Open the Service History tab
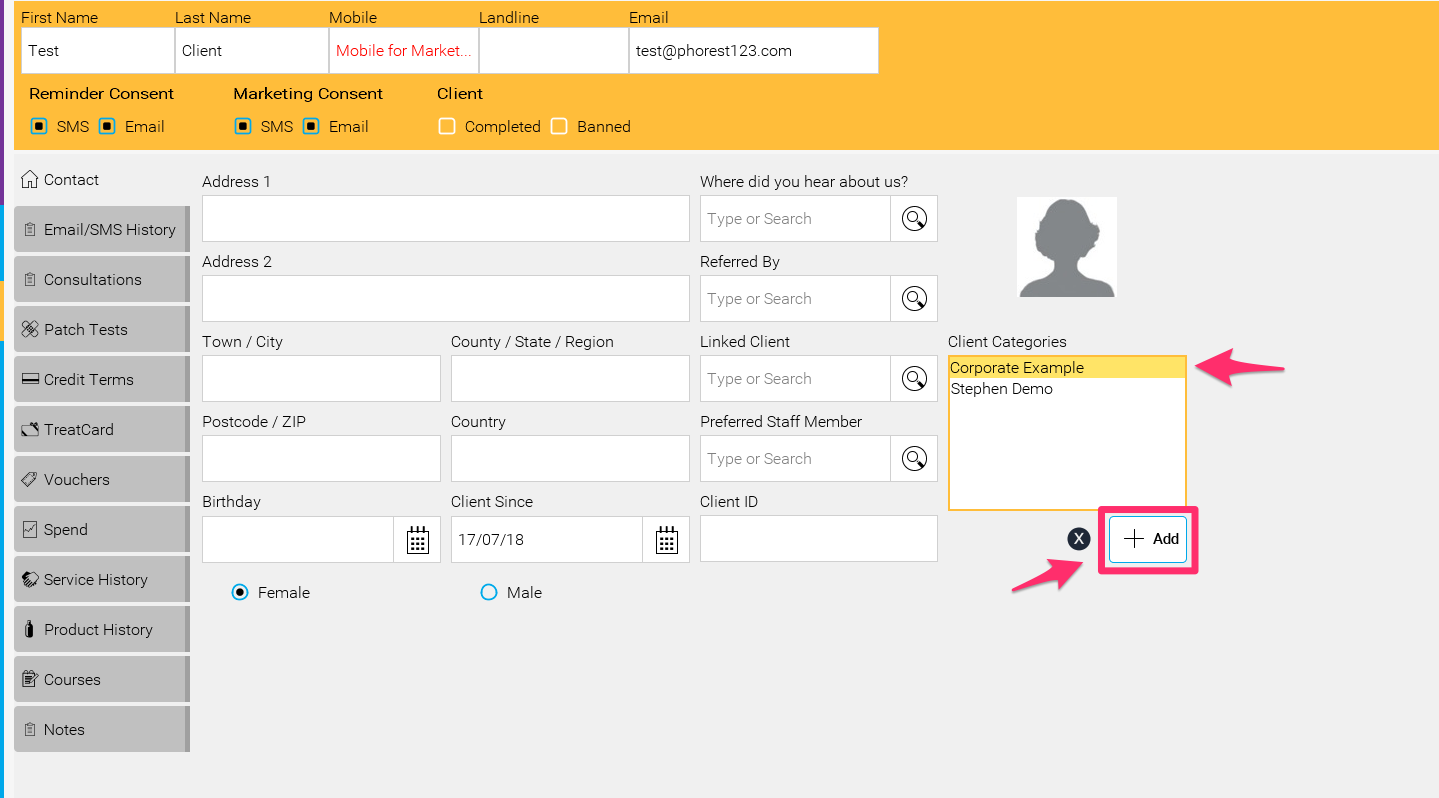 (102, 580)
